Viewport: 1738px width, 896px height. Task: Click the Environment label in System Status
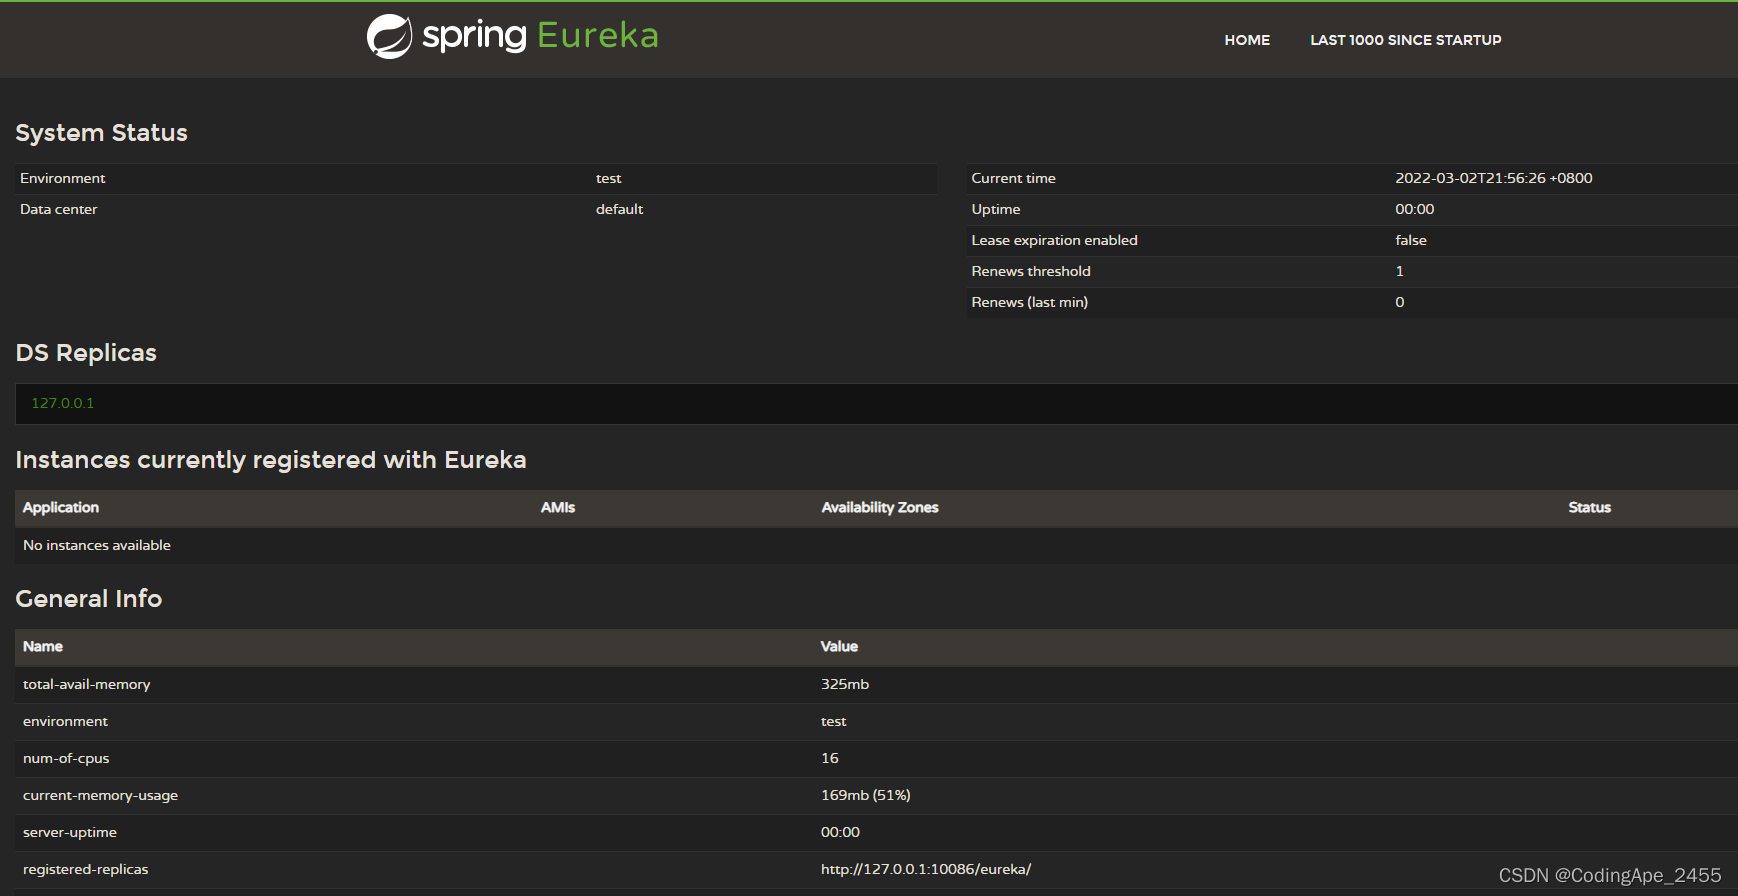point(62,178)
